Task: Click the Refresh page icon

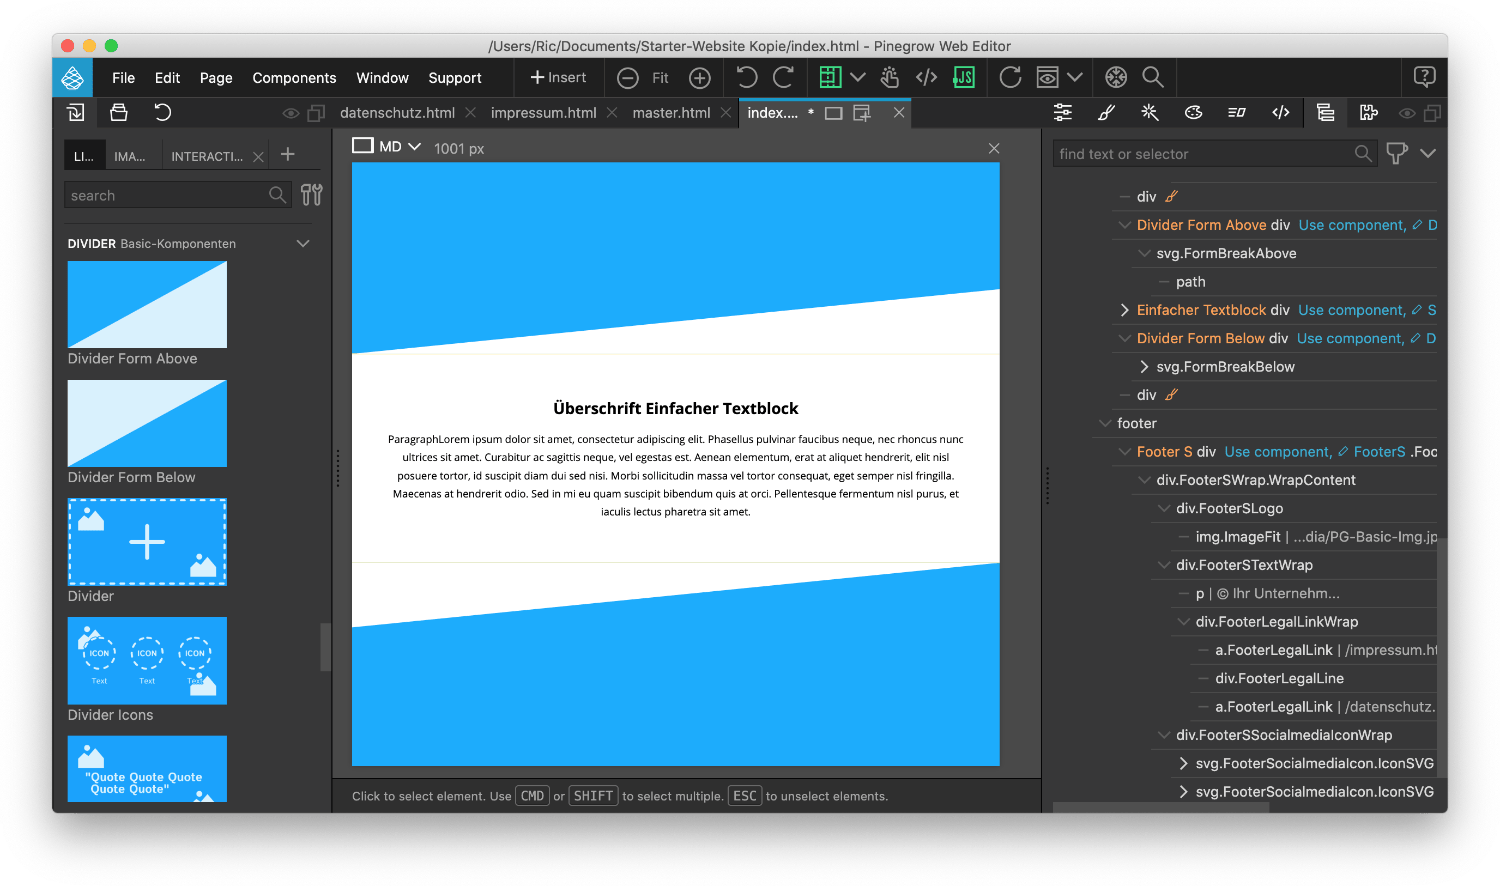Action: pos(1010,77)
